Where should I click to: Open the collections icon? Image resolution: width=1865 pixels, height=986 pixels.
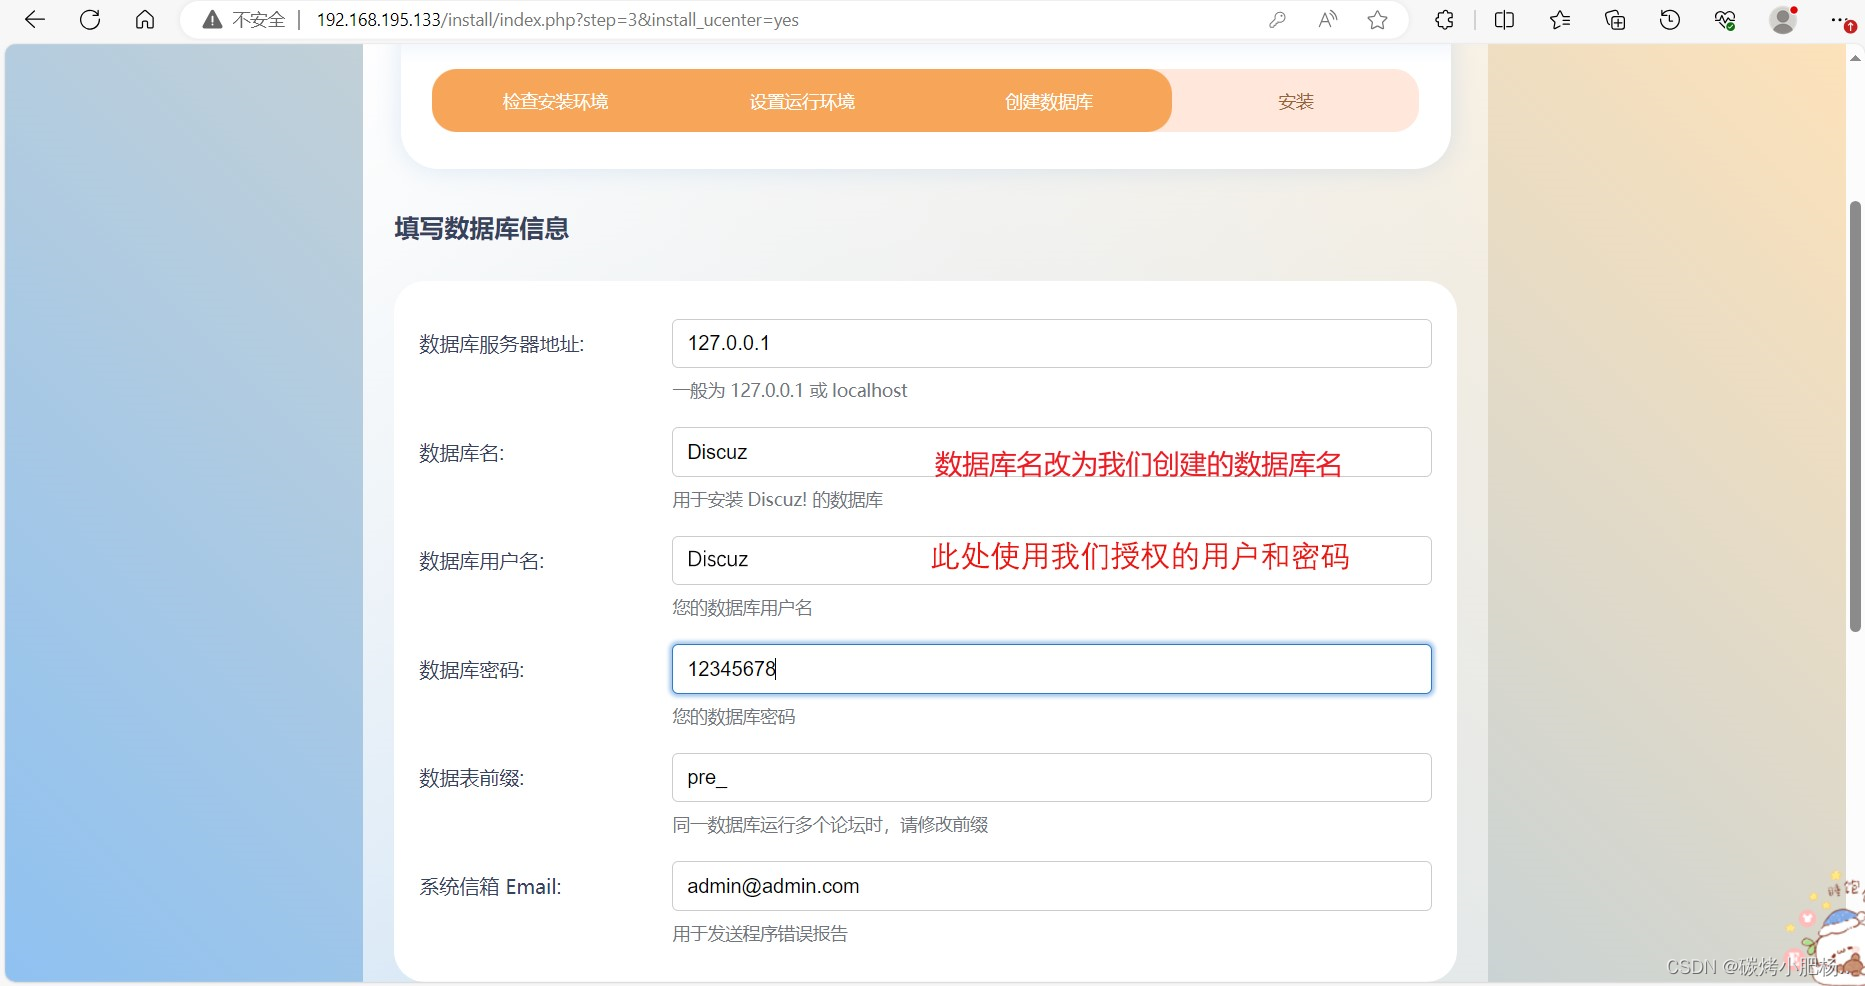pos(1615,20)
